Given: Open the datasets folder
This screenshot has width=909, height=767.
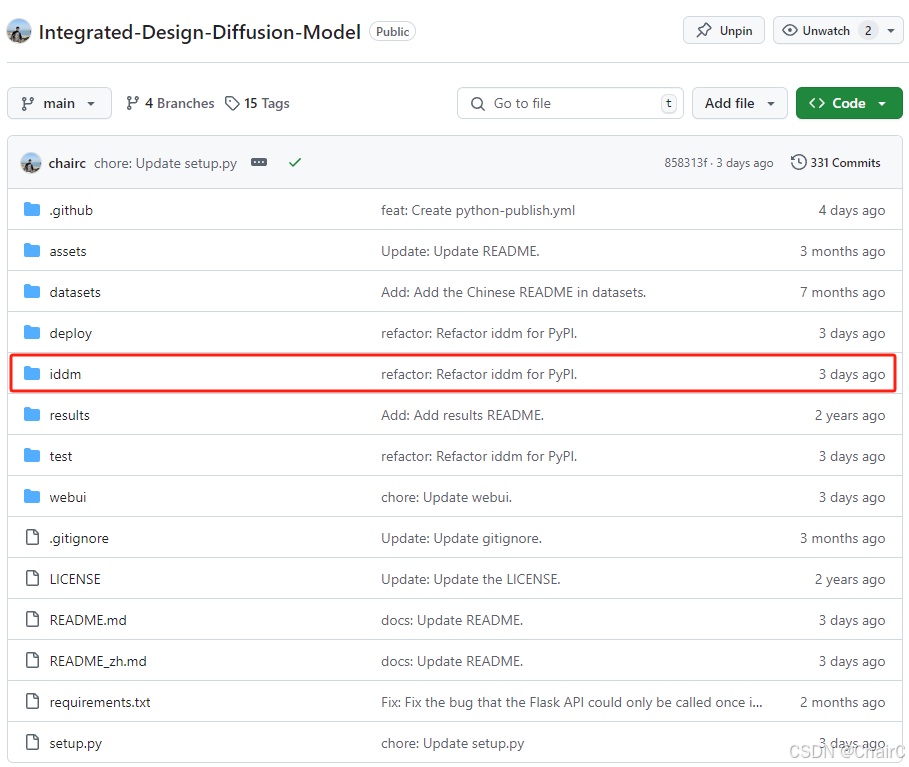Looking at the screenshot, I should pos(75,292).
